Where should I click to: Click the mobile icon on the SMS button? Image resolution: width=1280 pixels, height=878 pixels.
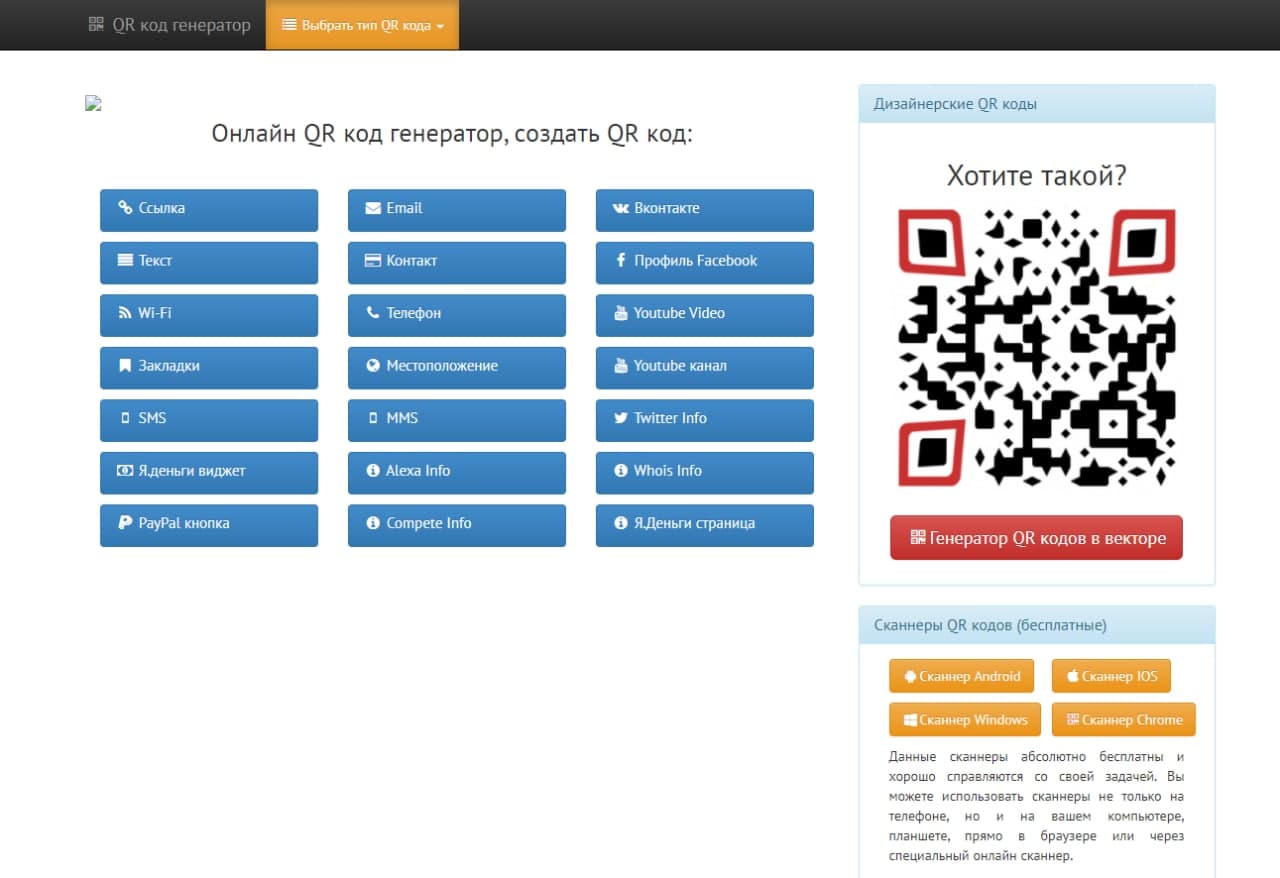[x=125, y=418]
